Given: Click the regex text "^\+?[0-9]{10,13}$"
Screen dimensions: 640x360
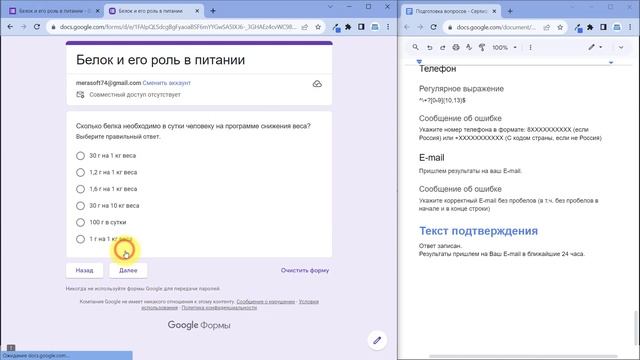Looking at the screenshot, I should click(442, 100).
